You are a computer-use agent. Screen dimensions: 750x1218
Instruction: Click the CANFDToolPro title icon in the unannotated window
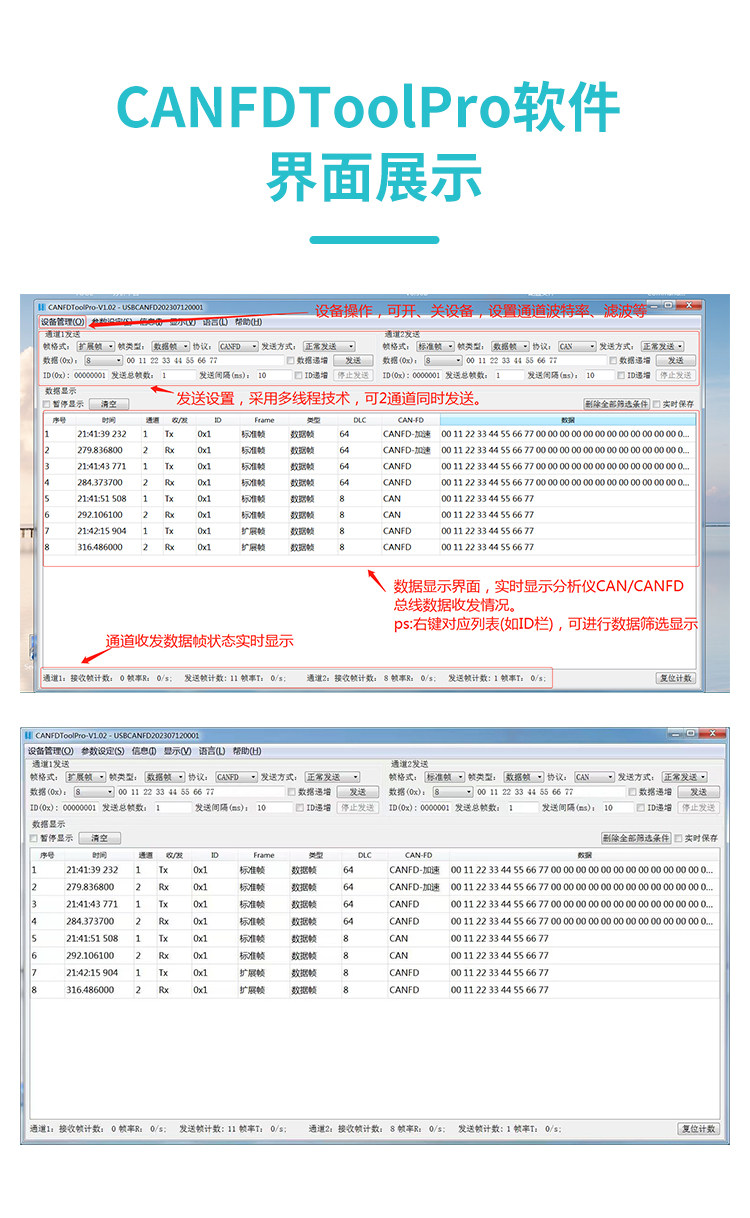(28, 736)
